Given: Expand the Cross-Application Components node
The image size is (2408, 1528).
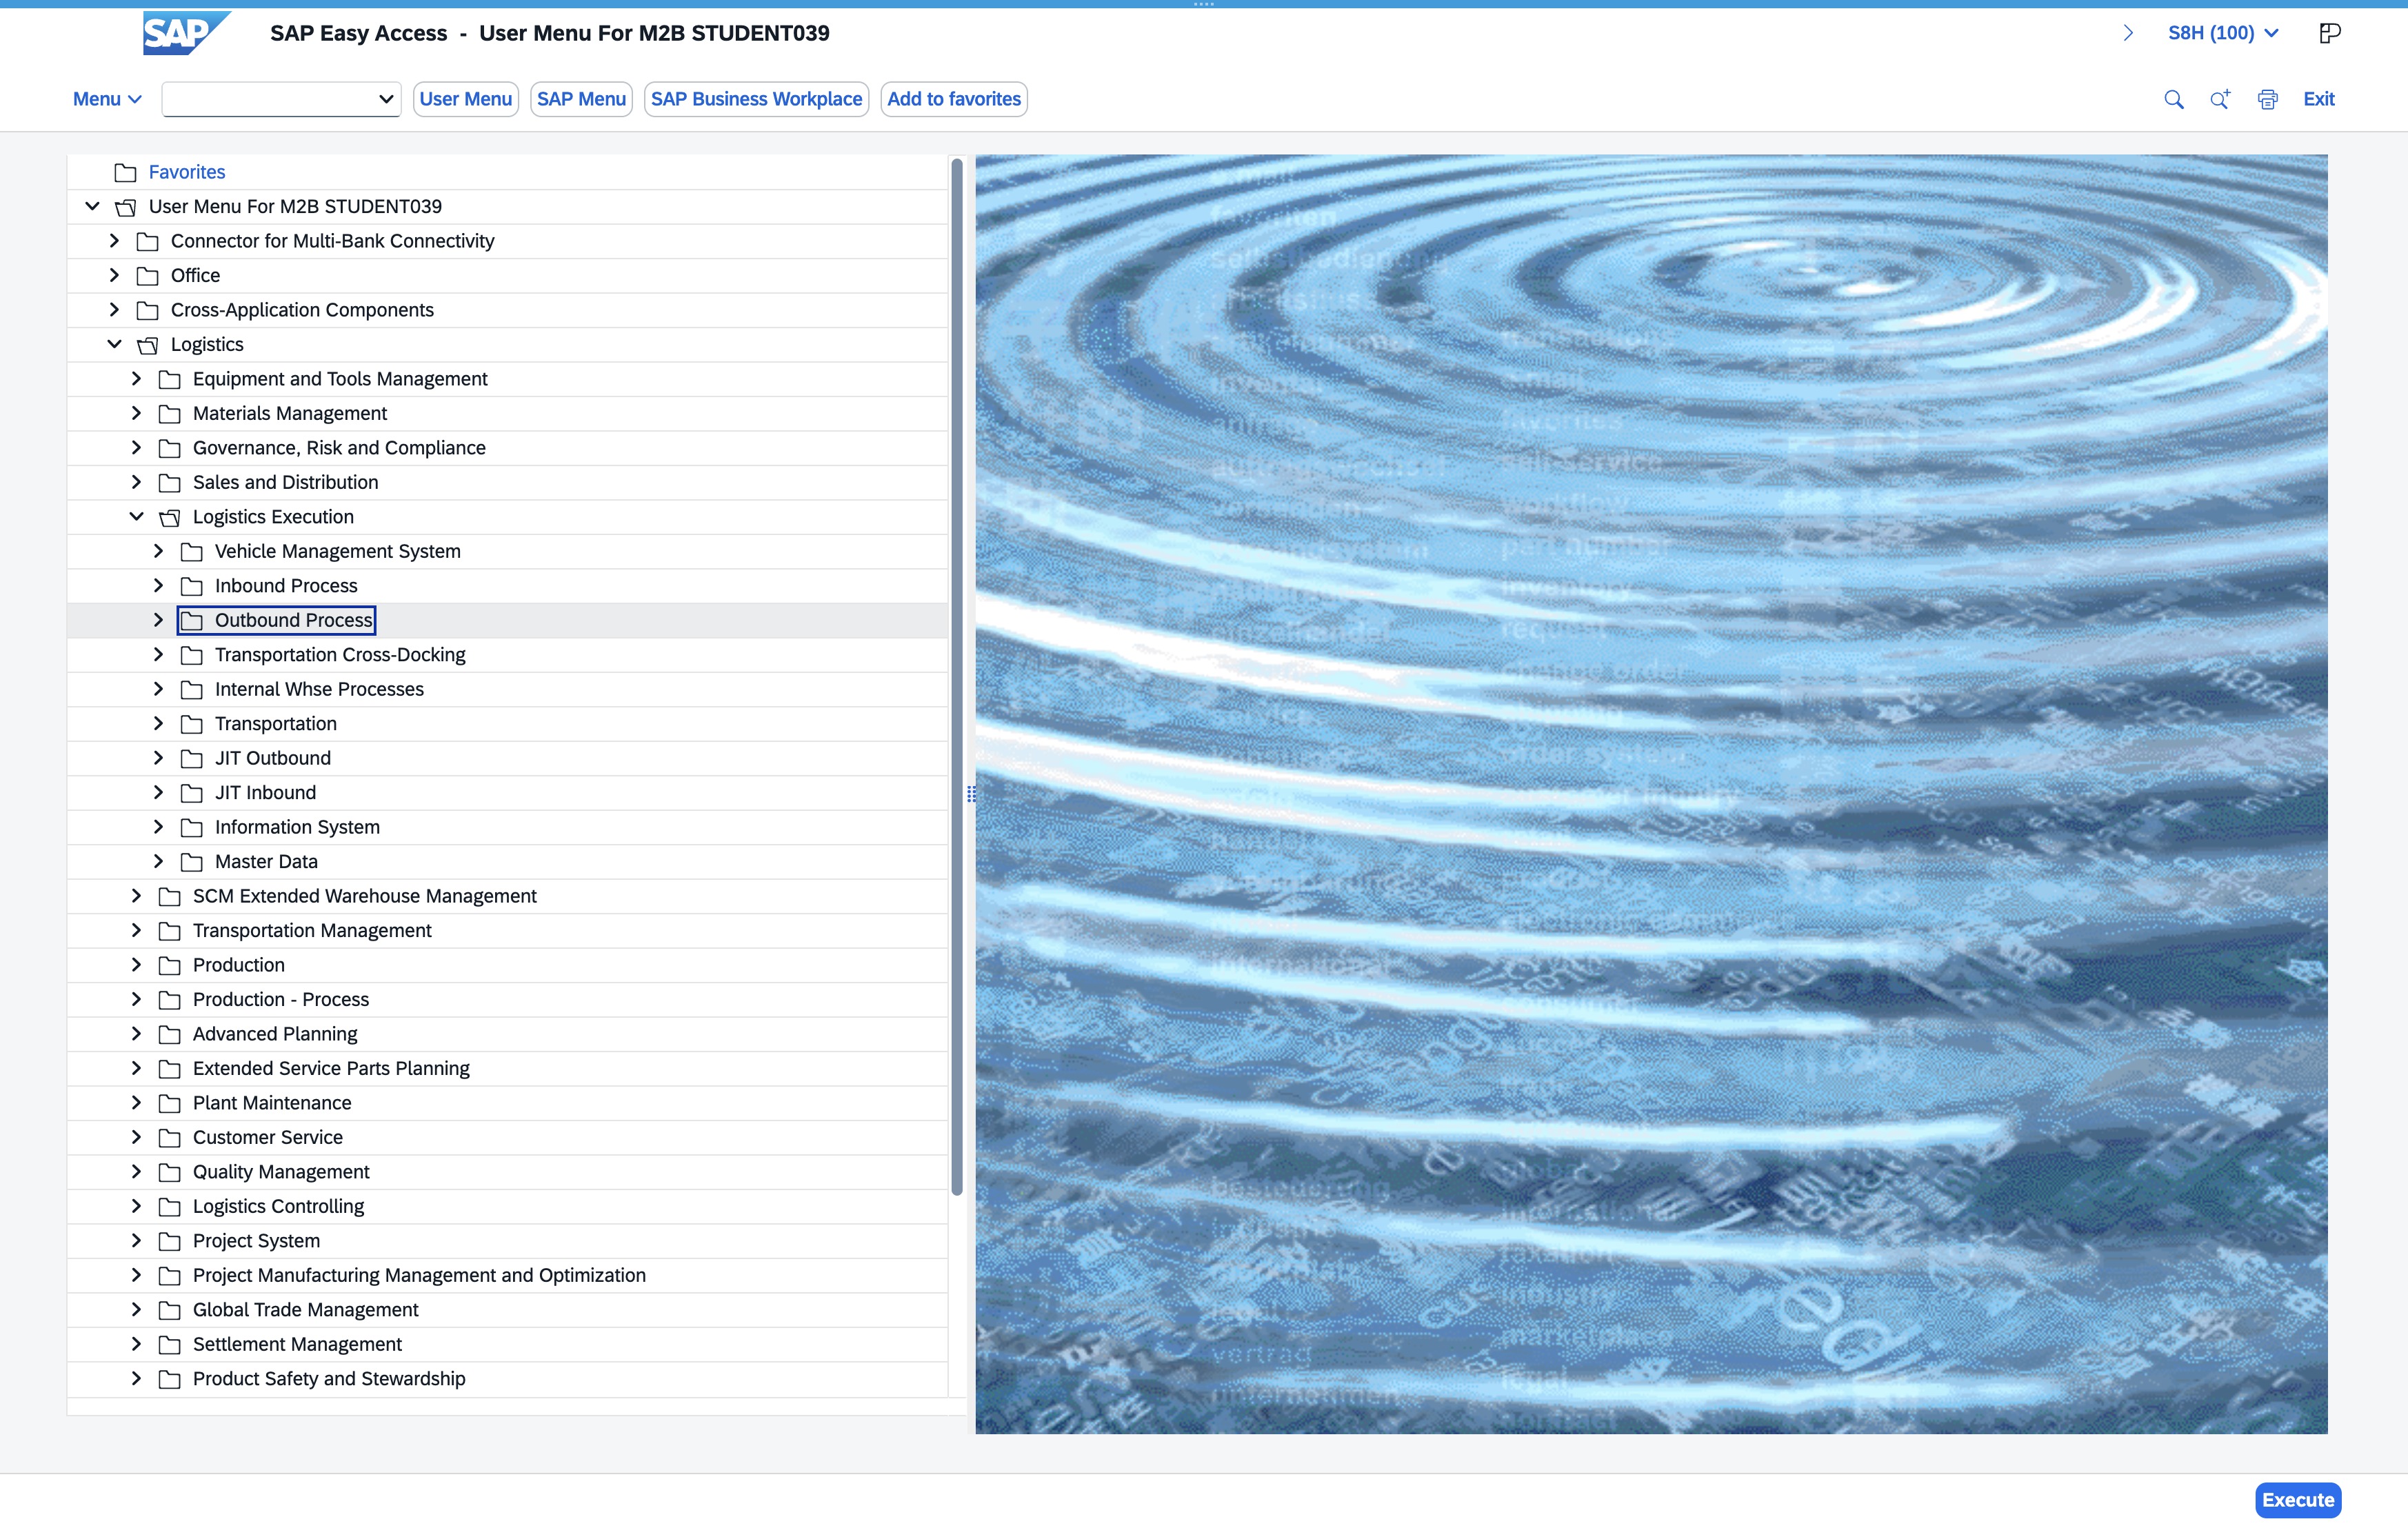Looking at the screenshot, I should [114, 310].
